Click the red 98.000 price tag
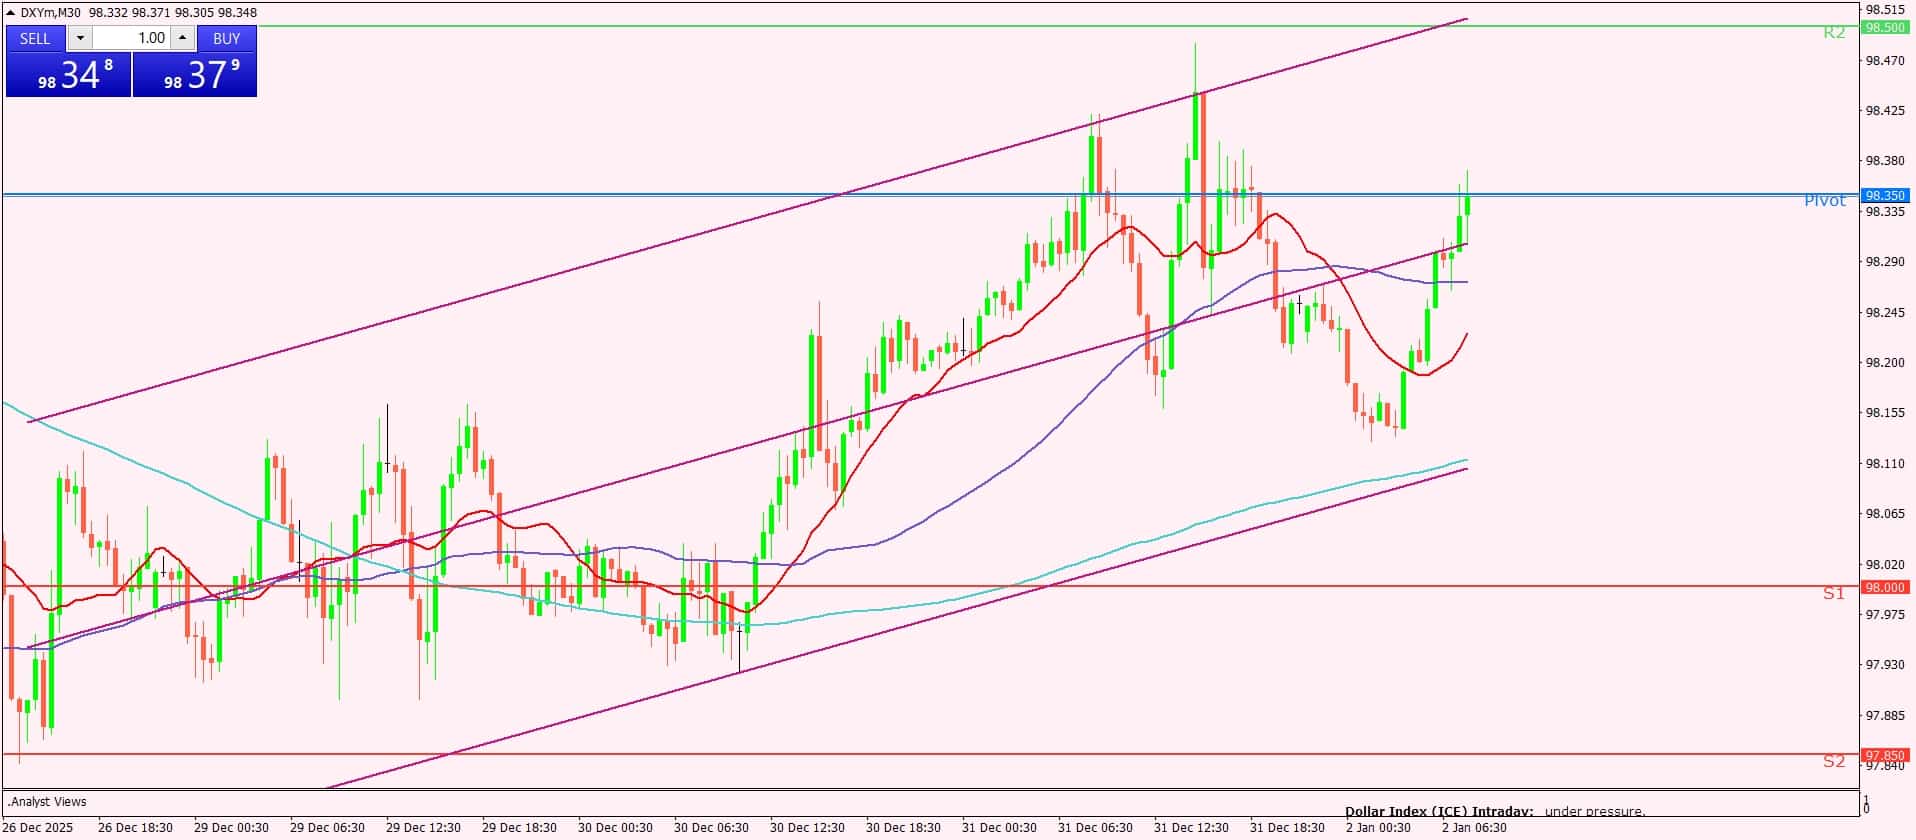This screenshot has height=840, width=1916. click(1885, 588)
